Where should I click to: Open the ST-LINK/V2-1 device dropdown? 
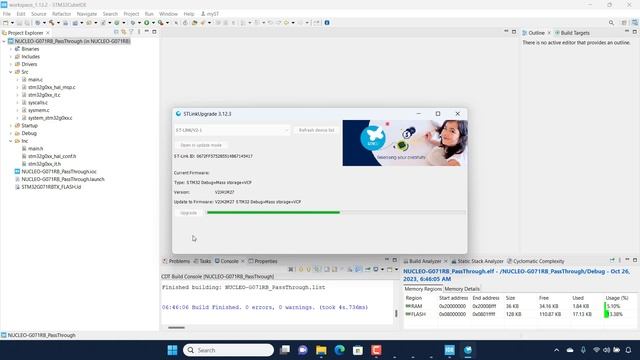tap(232, 130)
